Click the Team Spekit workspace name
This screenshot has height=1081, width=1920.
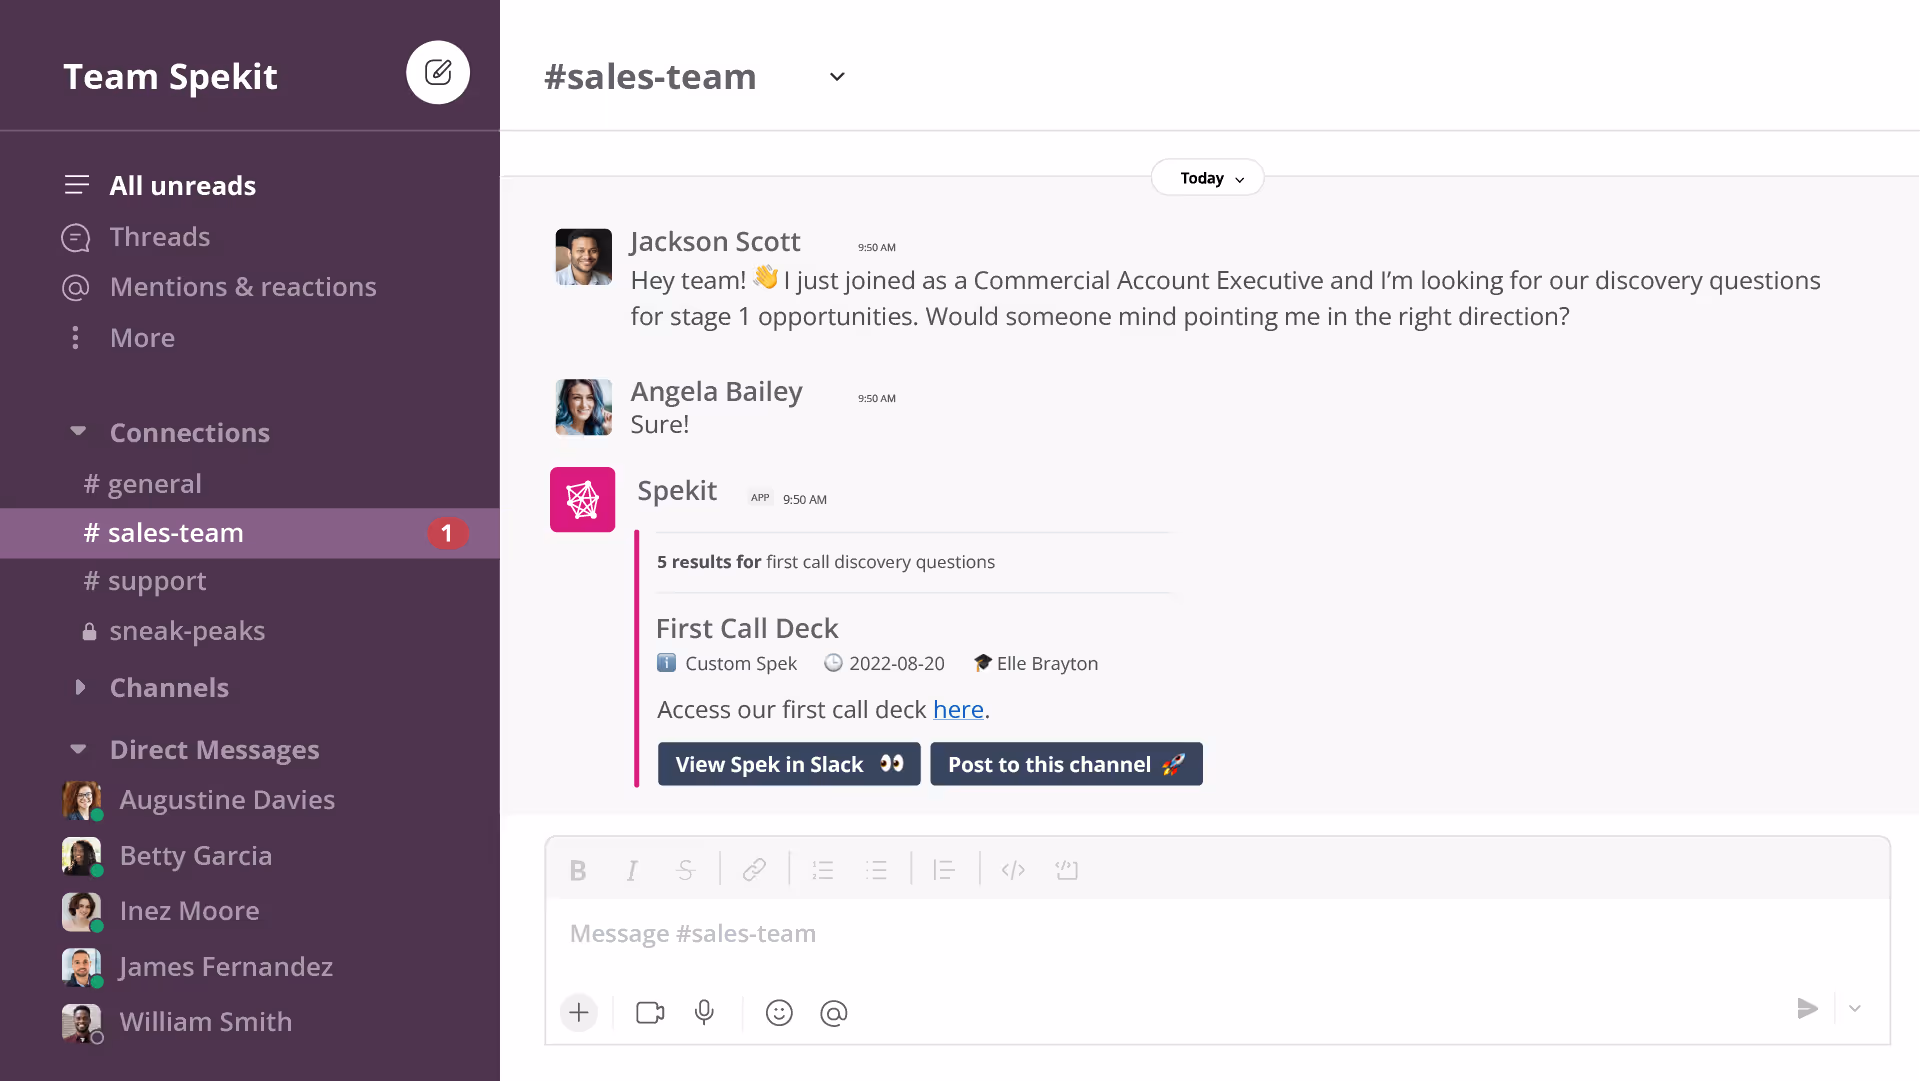click(x=170, y=77)
